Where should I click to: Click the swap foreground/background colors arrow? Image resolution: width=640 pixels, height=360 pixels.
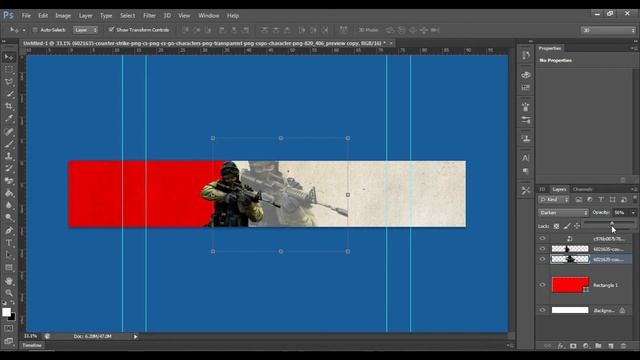pyautogui.click(x=12, y=303)
